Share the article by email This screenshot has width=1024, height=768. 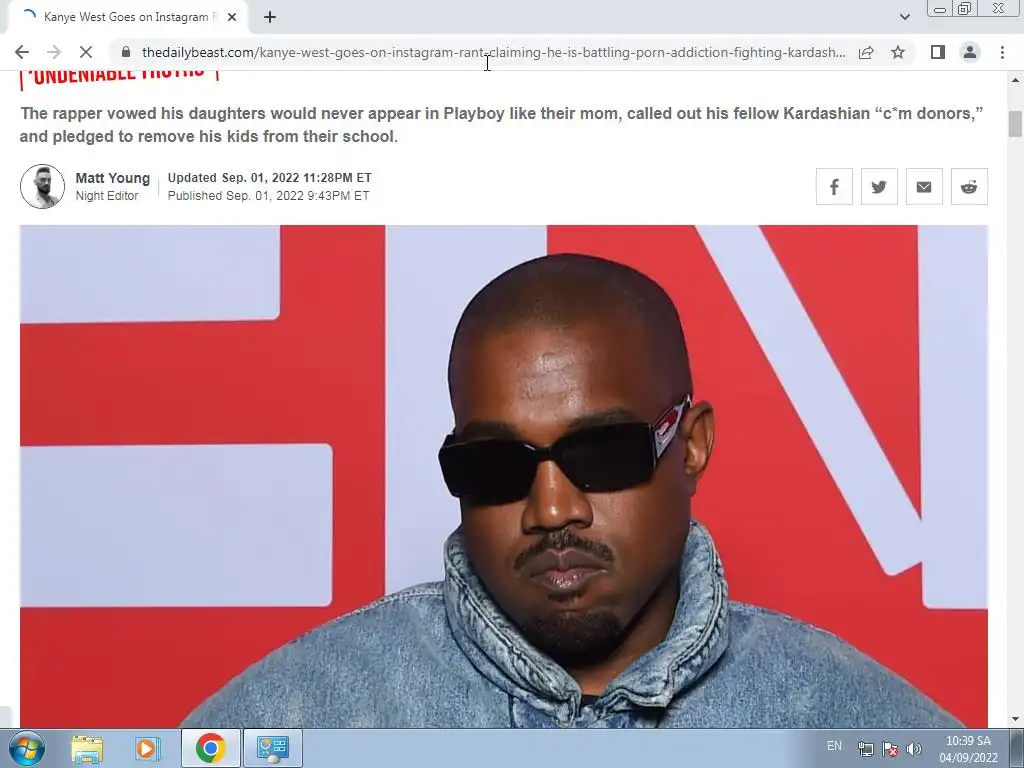924,187
